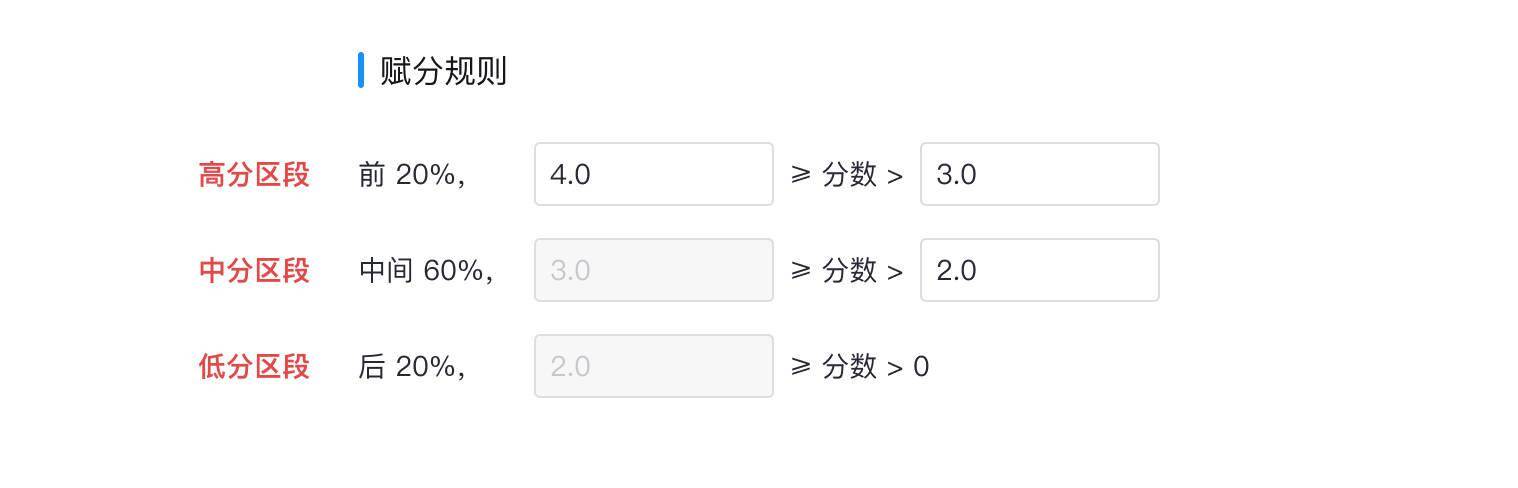The image size is (1518, 488).
Task: Click the 0 lower bound in 低分区段
Action: [921, 367]
